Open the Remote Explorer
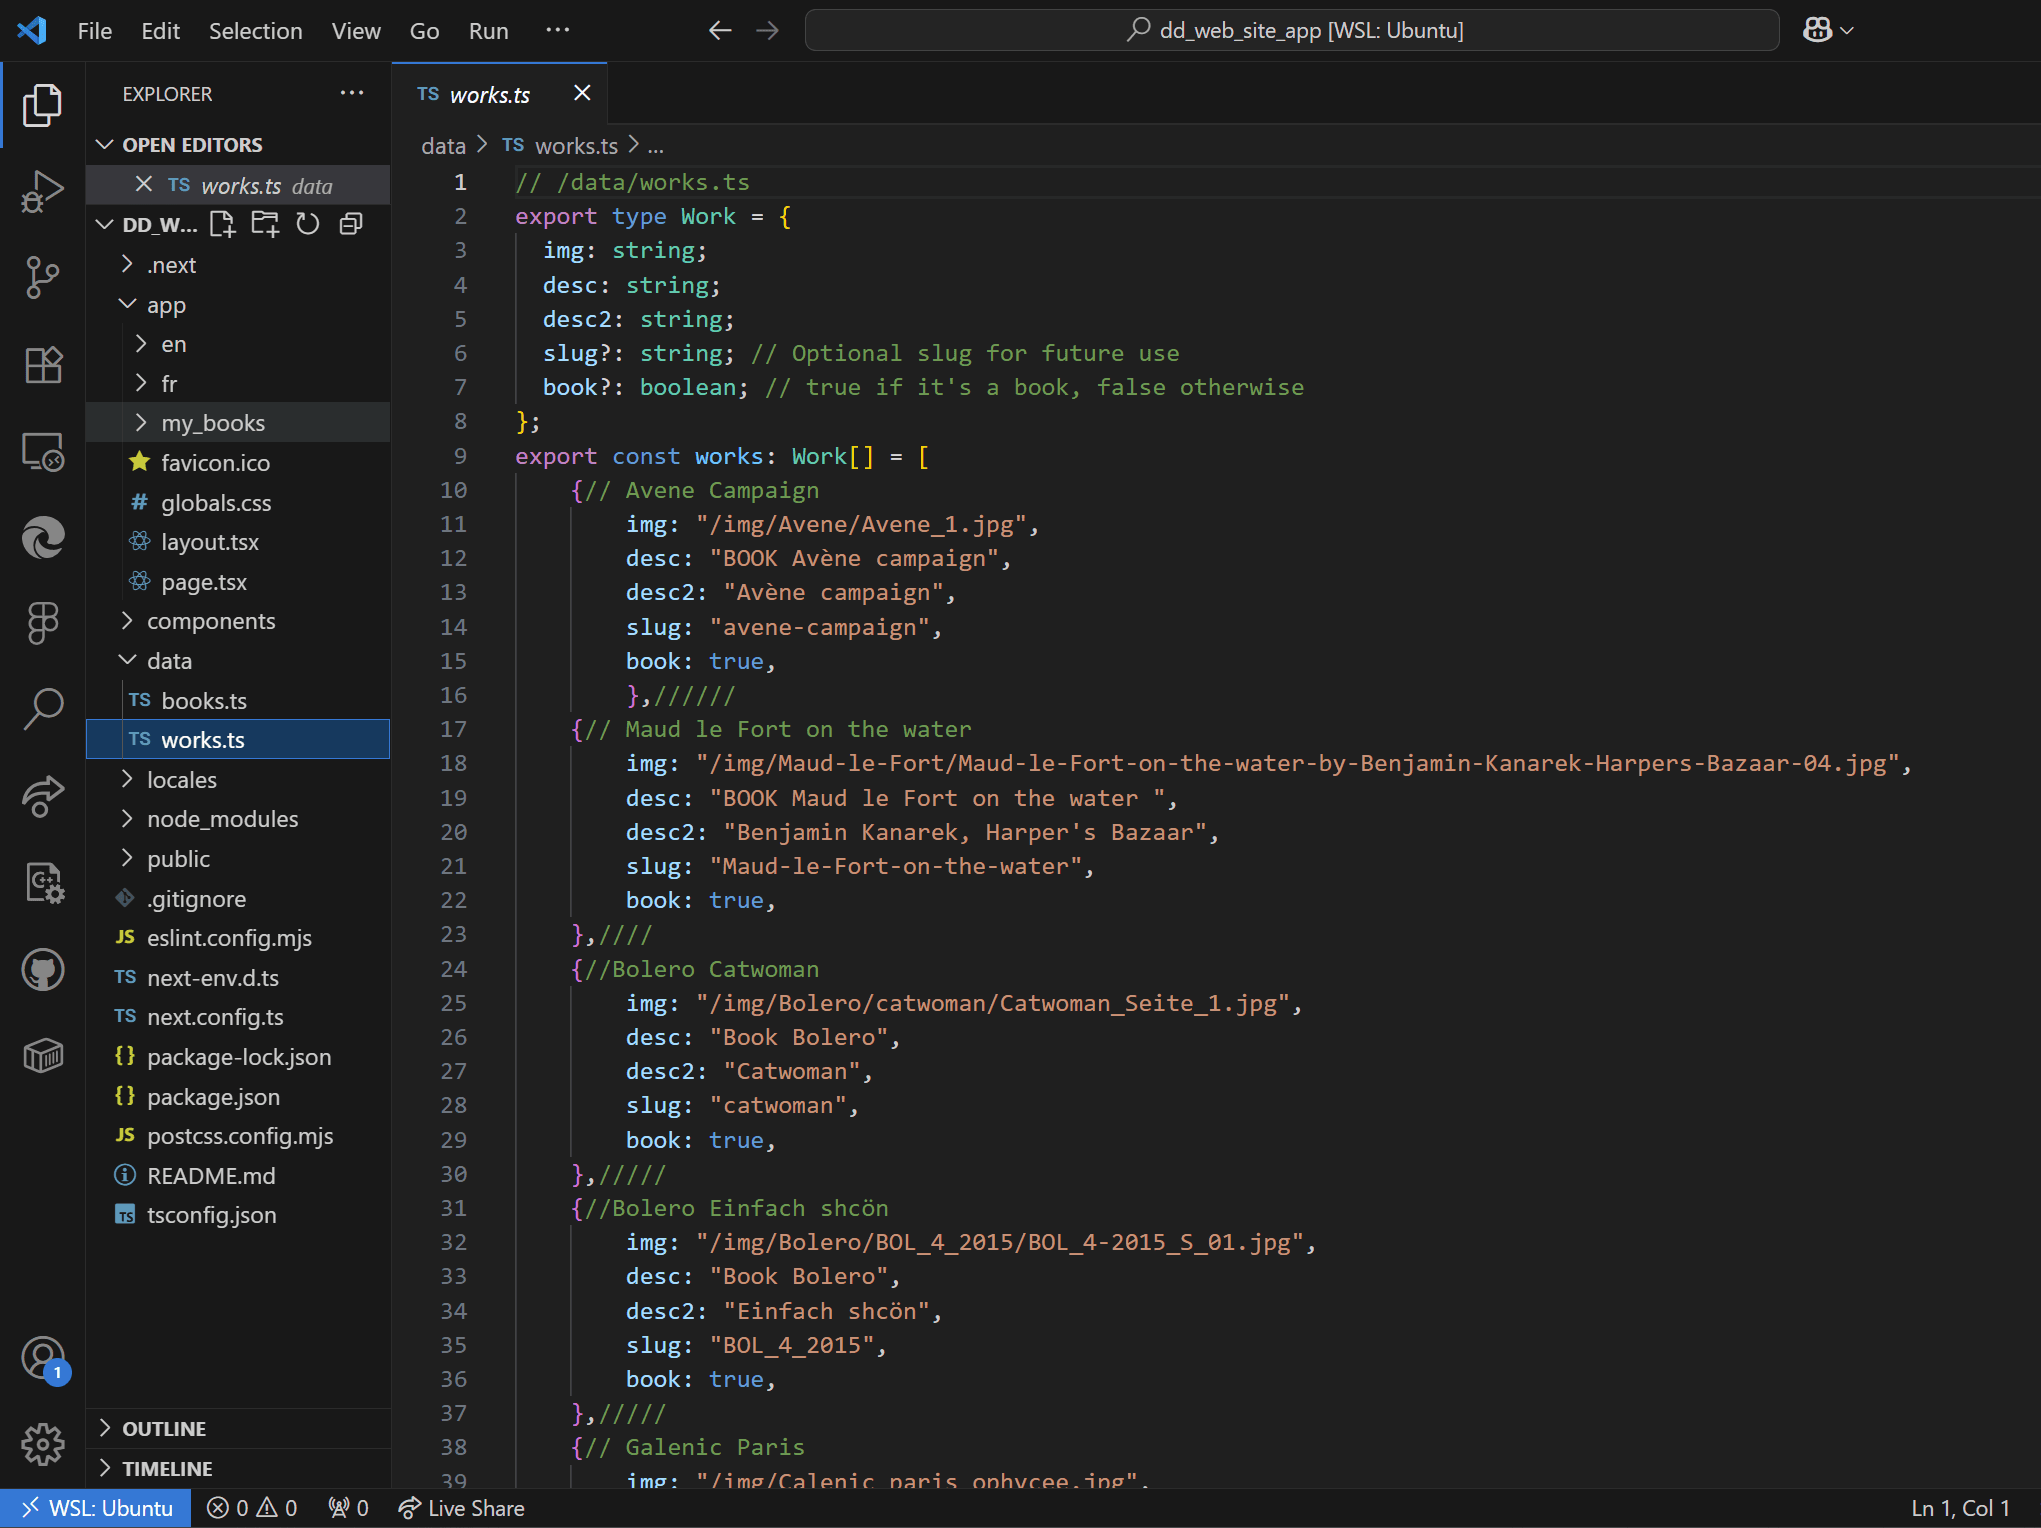2041x1528 pixels. pos(42,452)
